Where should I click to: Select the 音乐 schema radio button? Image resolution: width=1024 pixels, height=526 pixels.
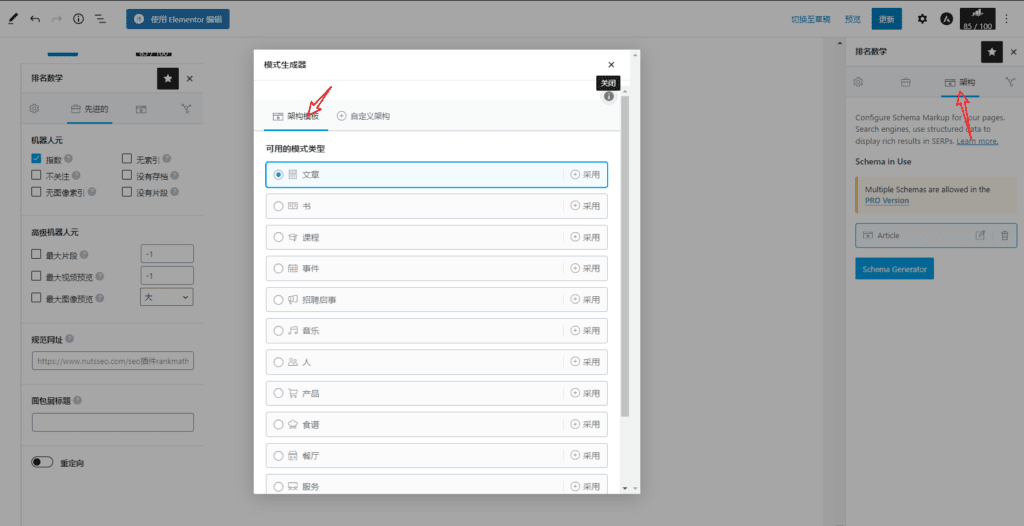(279, 331)
